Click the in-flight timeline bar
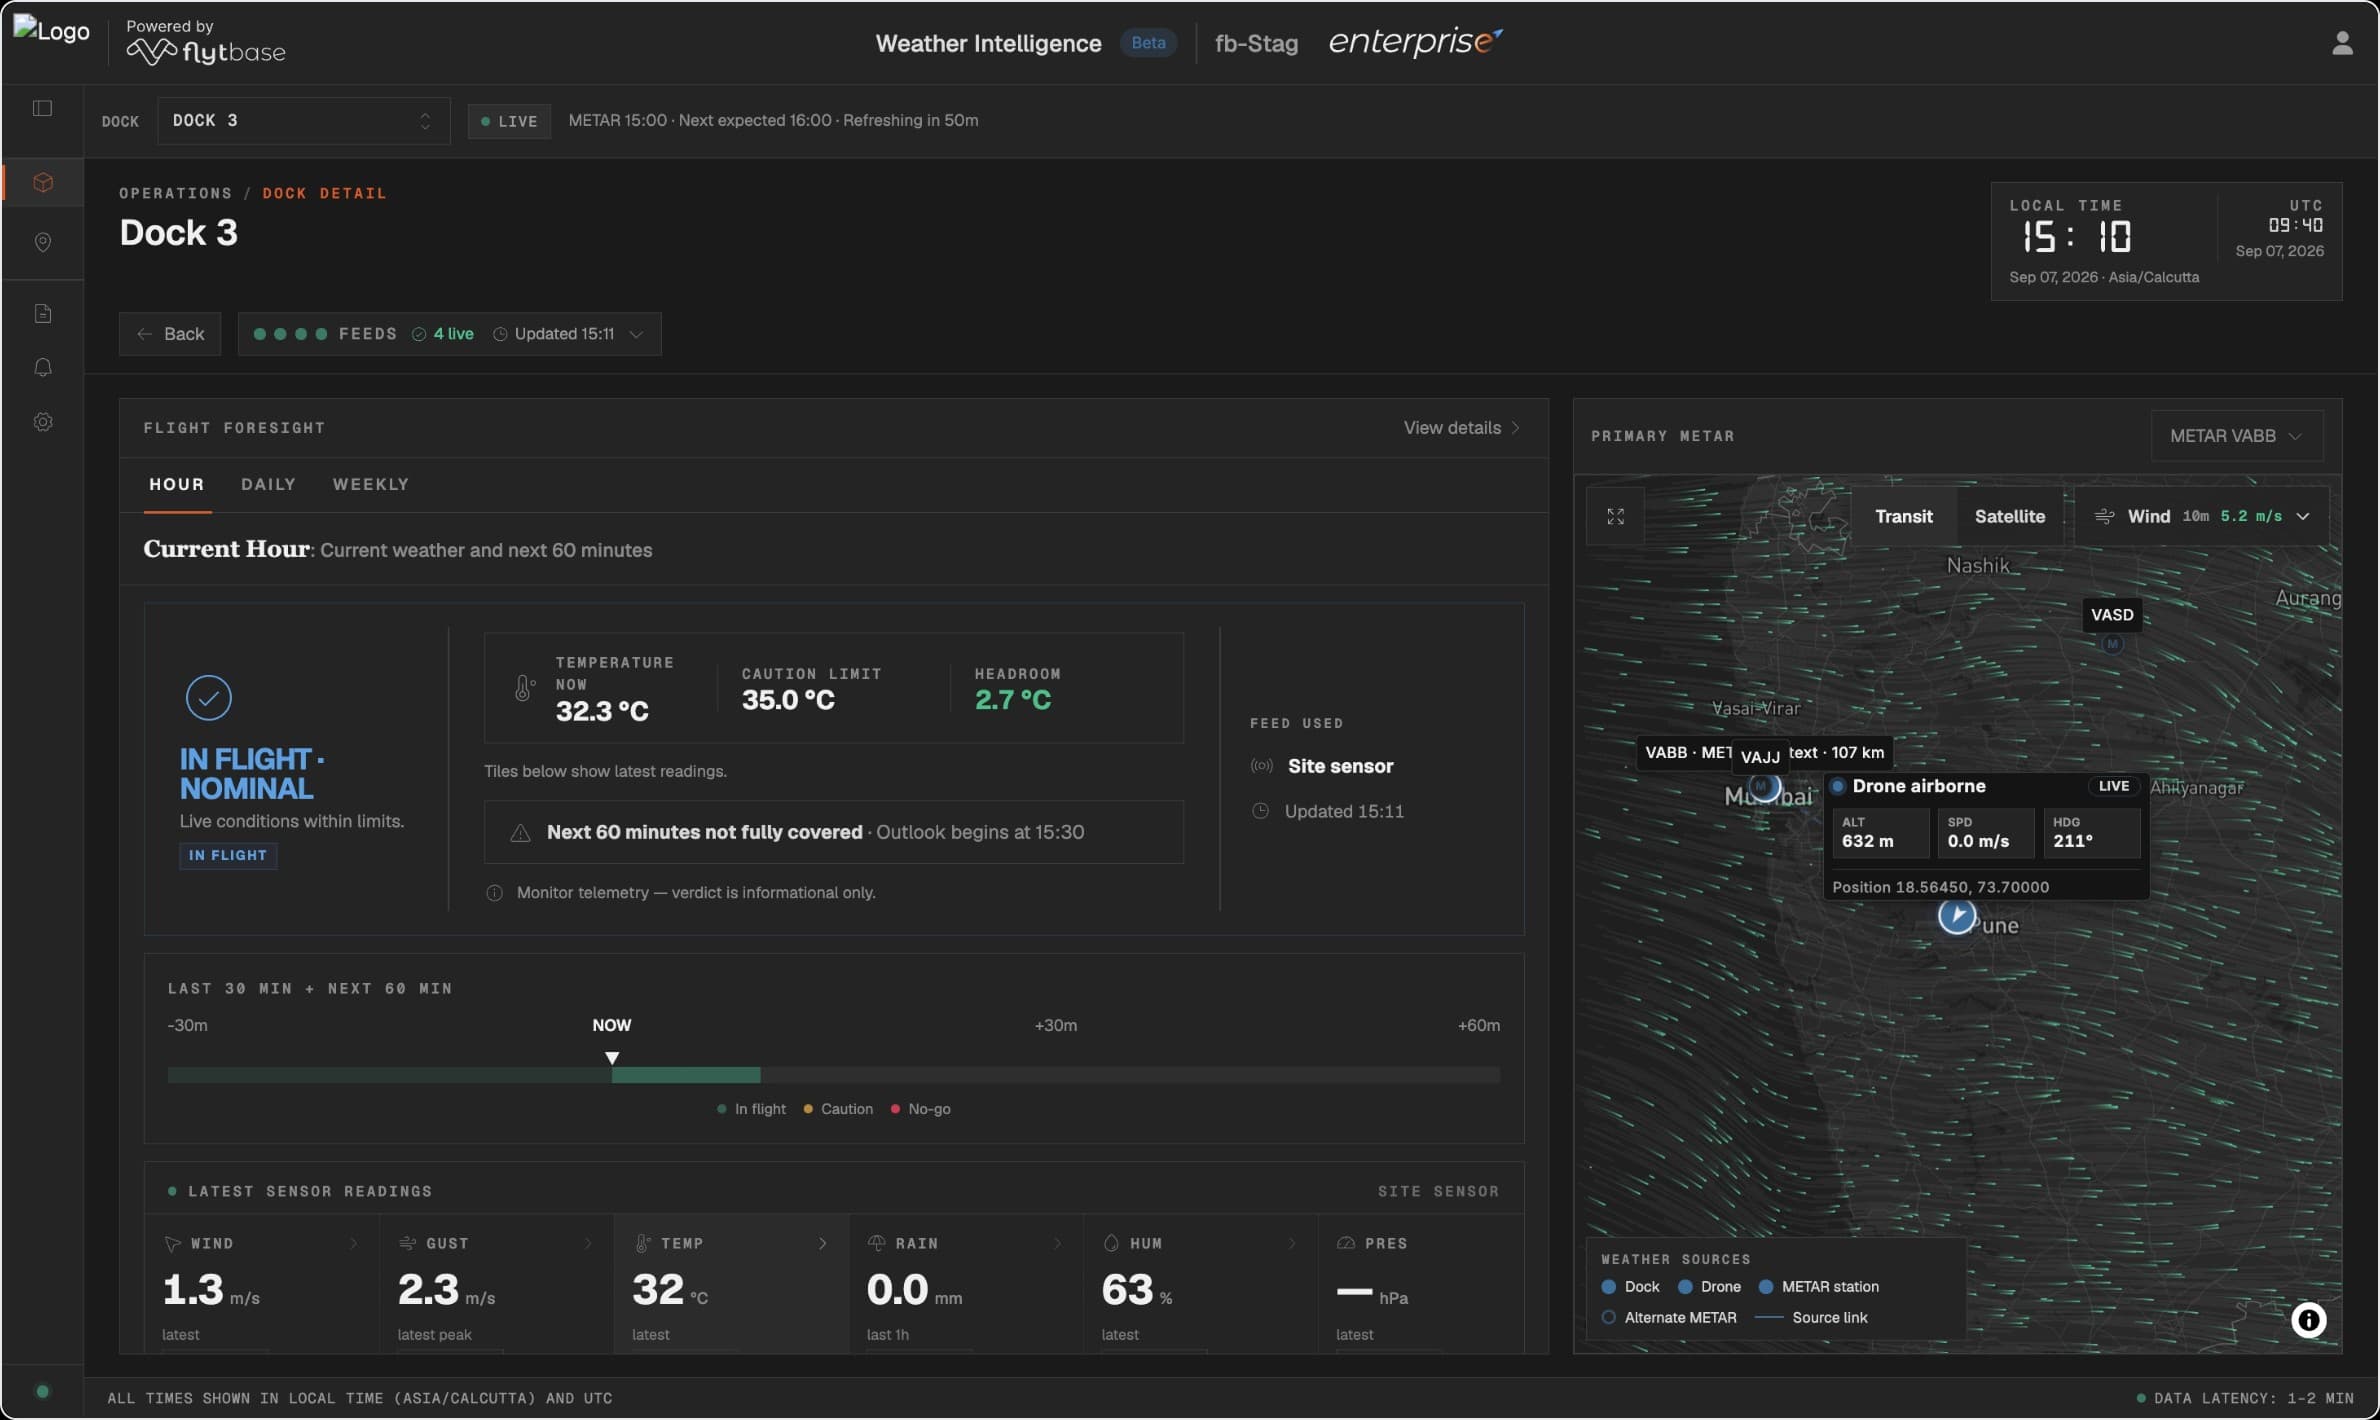The image size is (2380, 1420). [686, 1075]
